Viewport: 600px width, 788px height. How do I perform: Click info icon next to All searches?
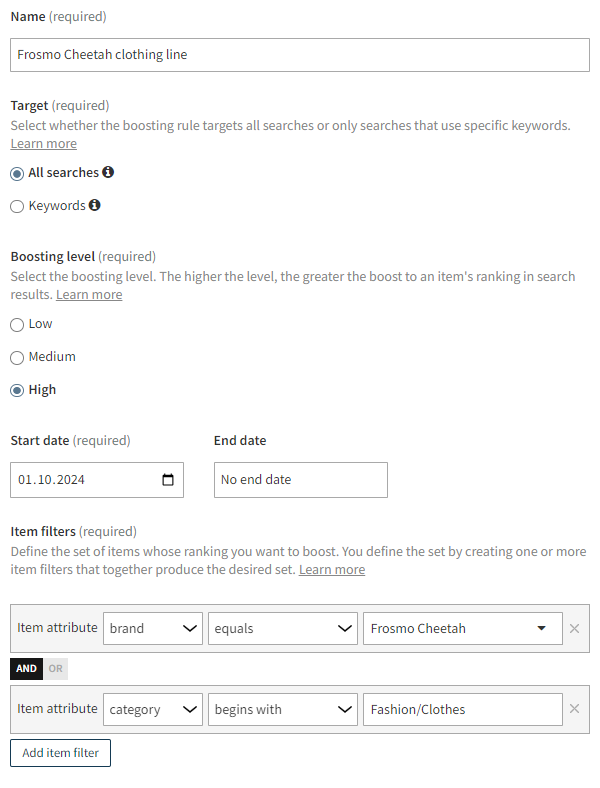click(x=108, y=172)
